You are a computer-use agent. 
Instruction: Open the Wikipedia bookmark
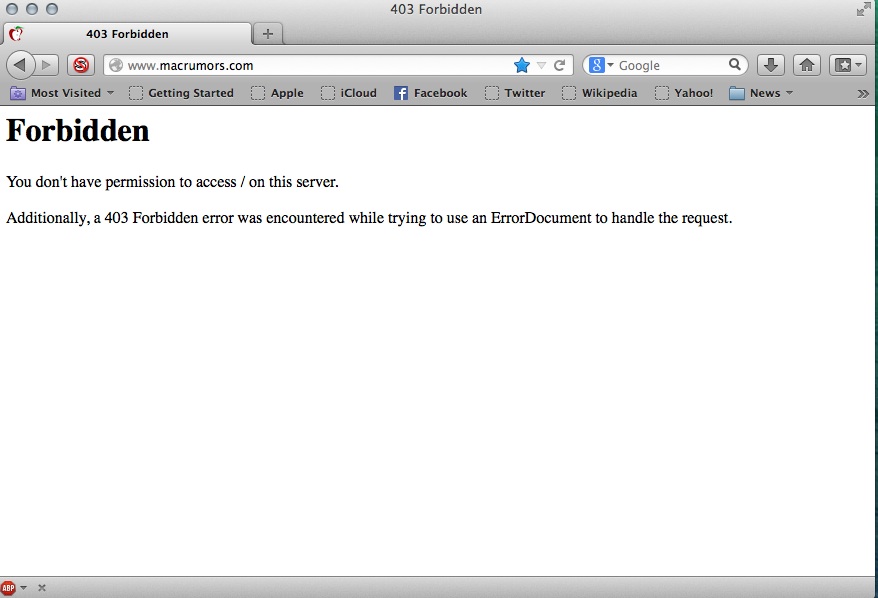600,93
